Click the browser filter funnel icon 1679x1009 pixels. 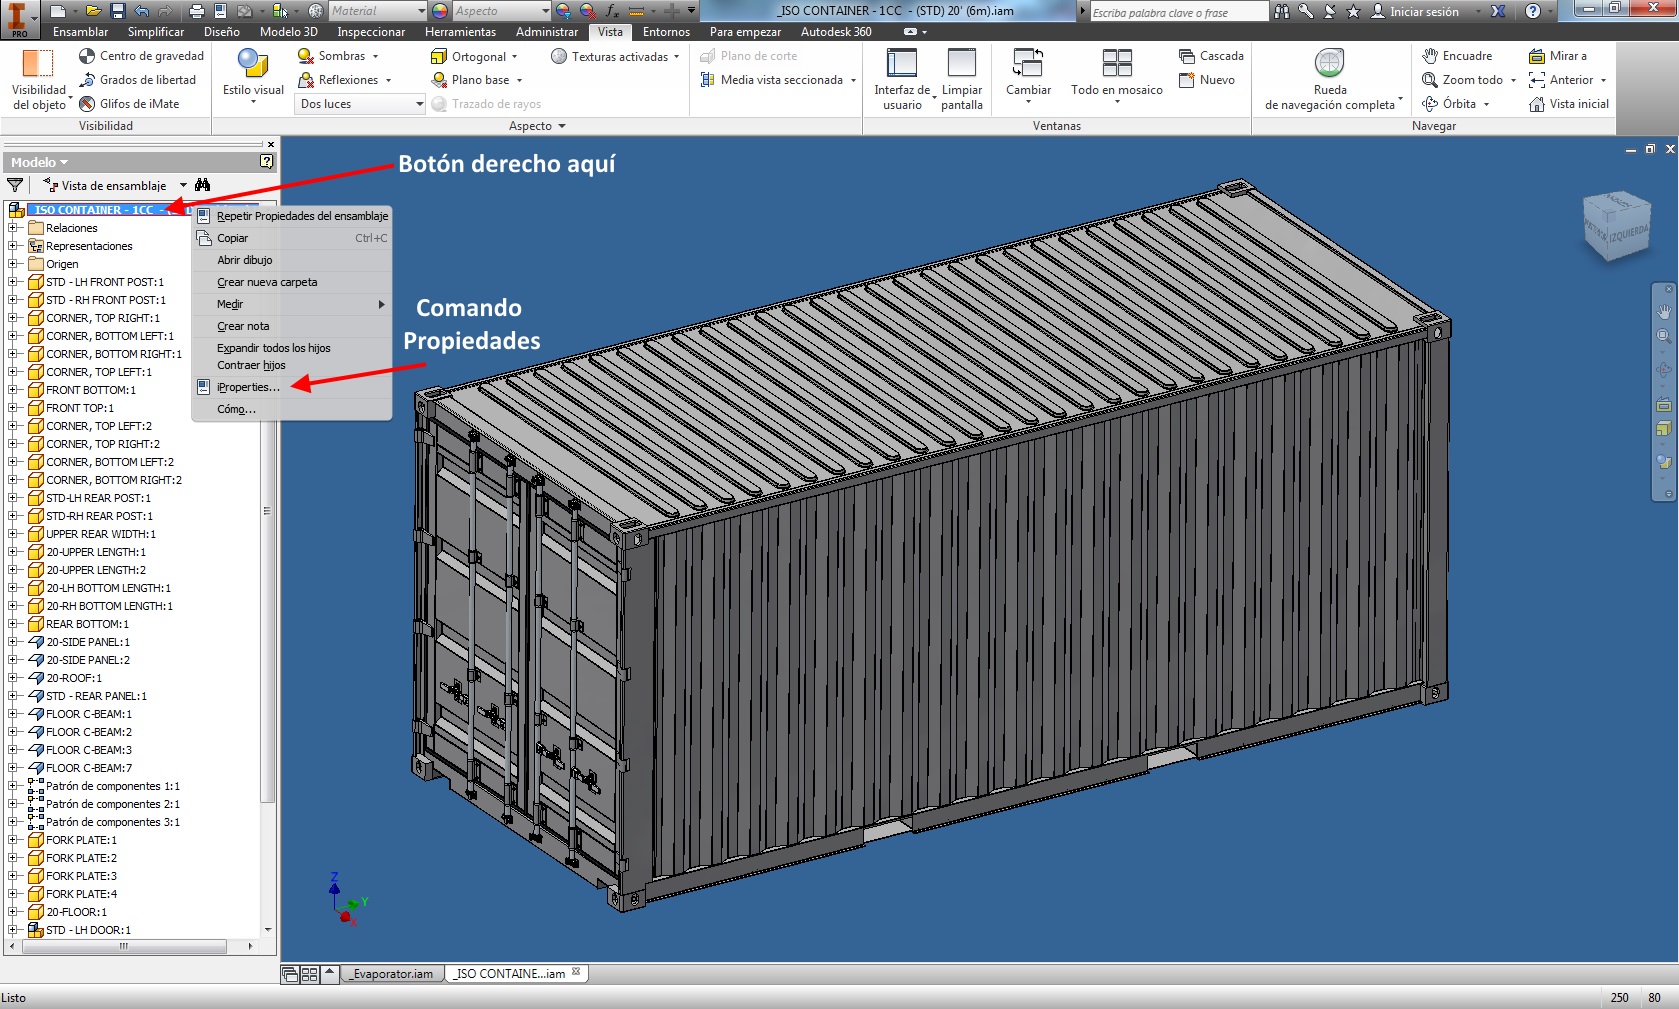[15, 185]
